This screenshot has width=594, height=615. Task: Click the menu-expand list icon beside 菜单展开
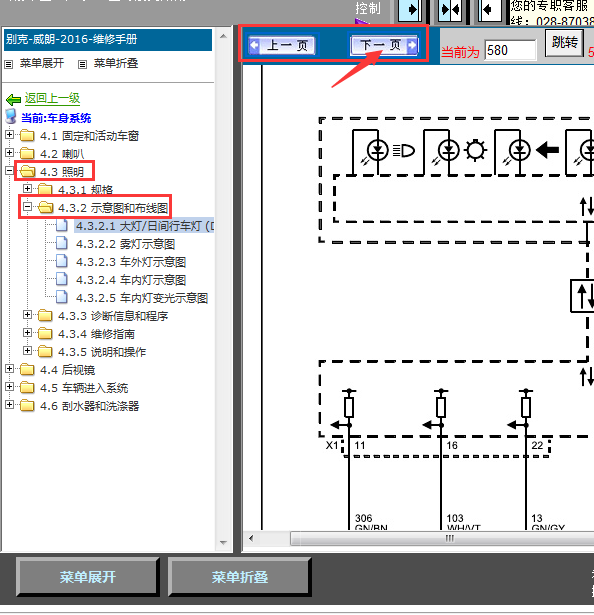[x=9, y=64]
